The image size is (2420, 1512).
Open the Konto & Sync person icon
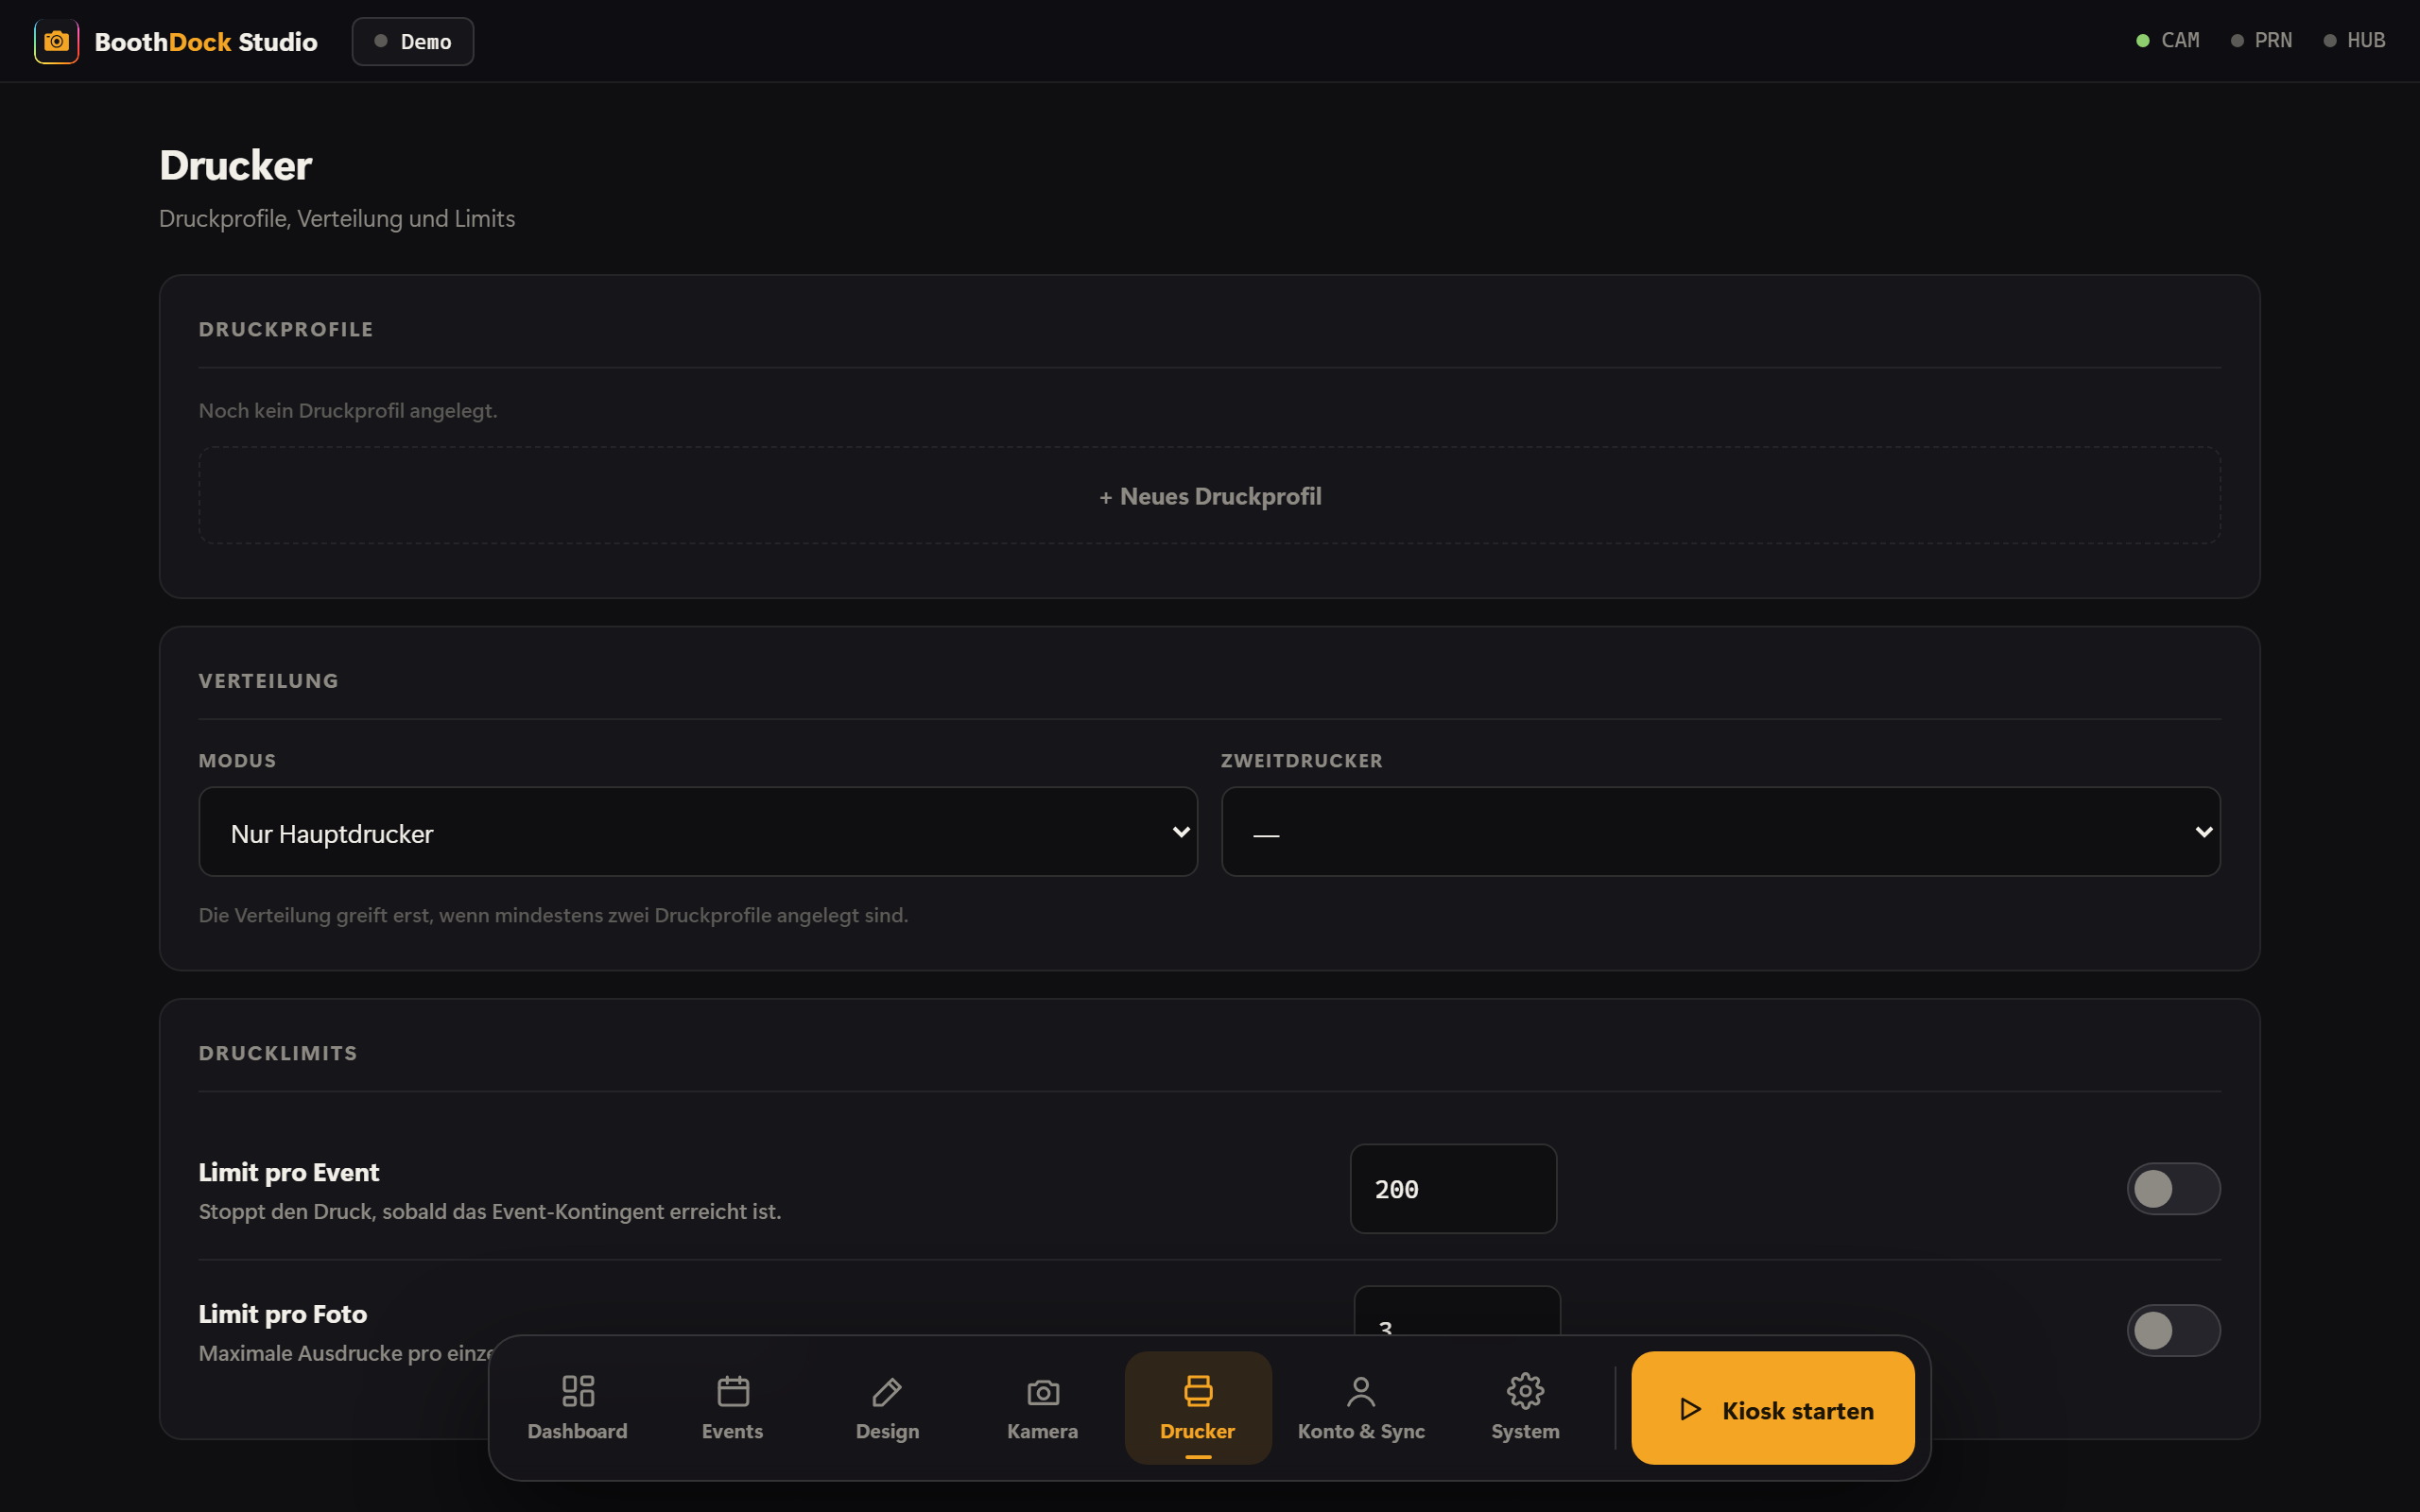tap(1361, 1390)
